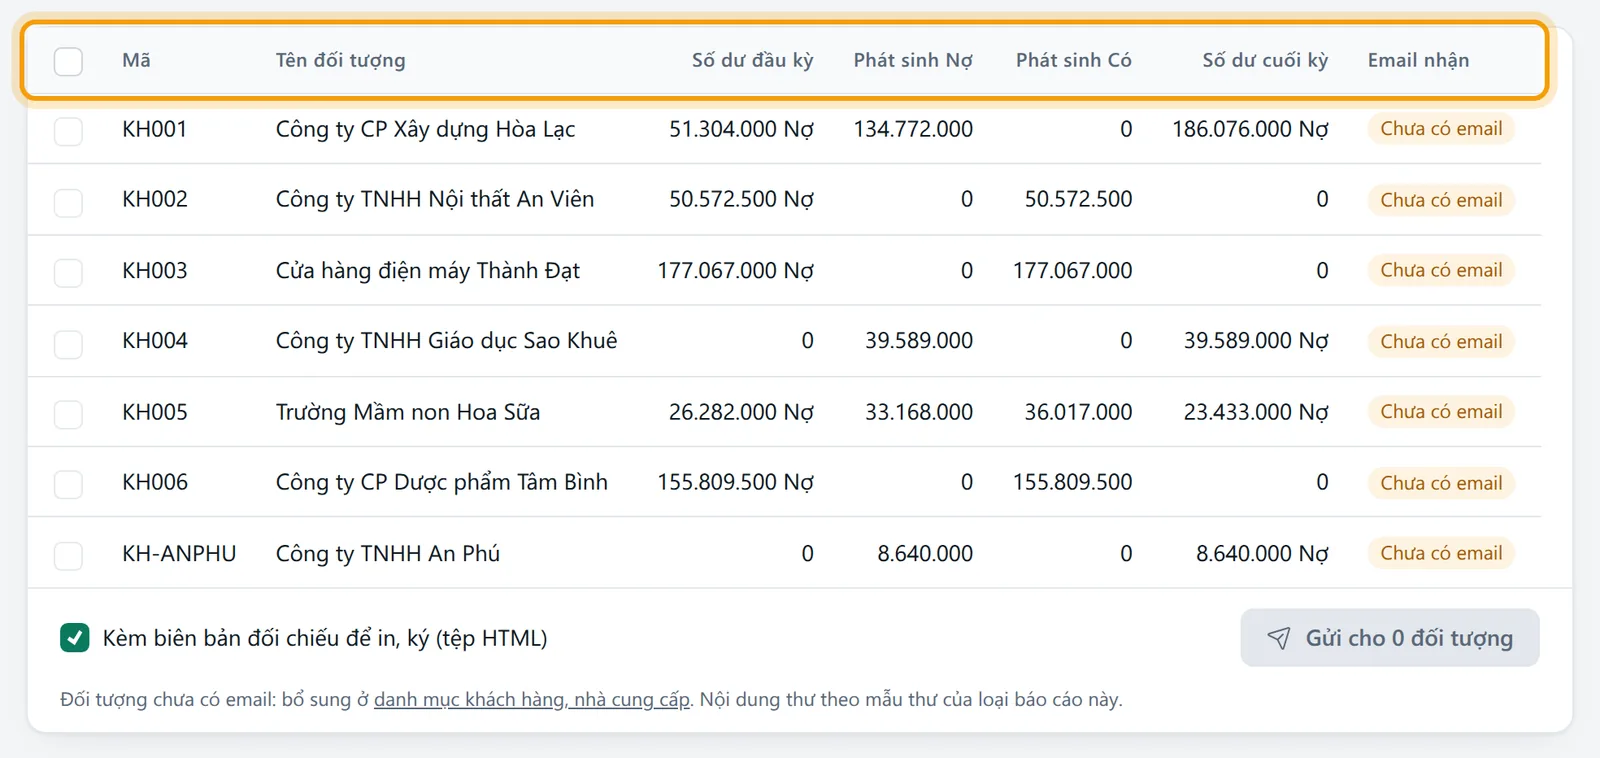Select the KH-ANPHU row checkbox
Viewport: 1600px width, 758px height.
click(68, 555)
